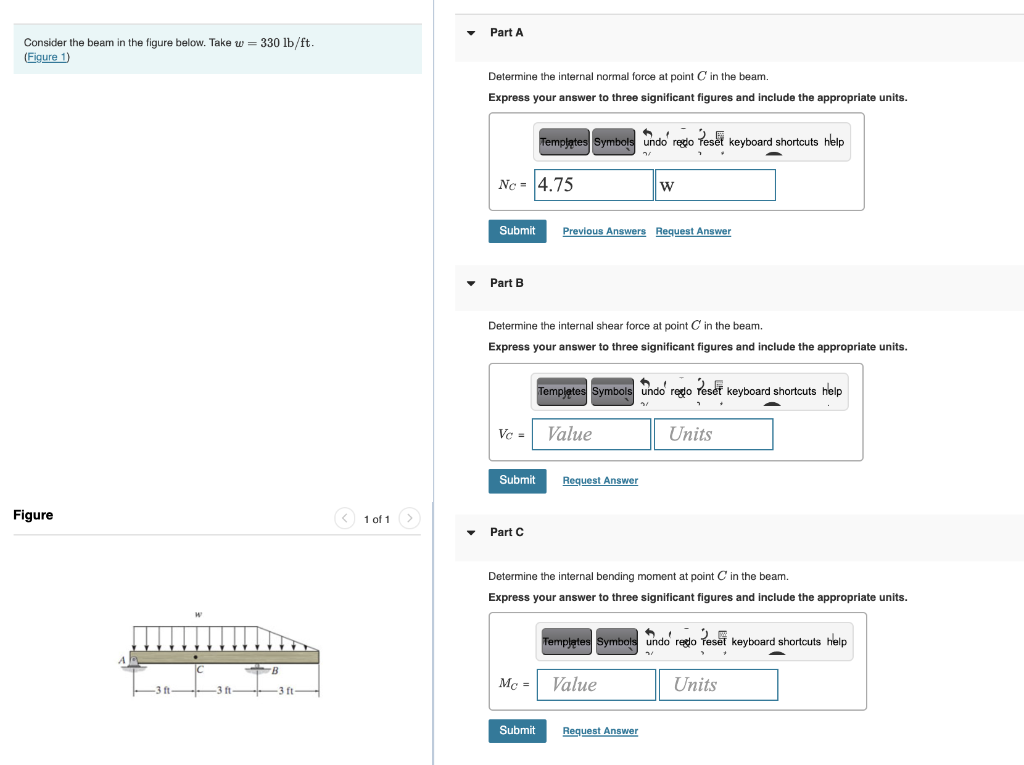Viewport: 1024px width, 765px height.
Task: Focus the Vc Value input field
Action: tap(591, 434)
